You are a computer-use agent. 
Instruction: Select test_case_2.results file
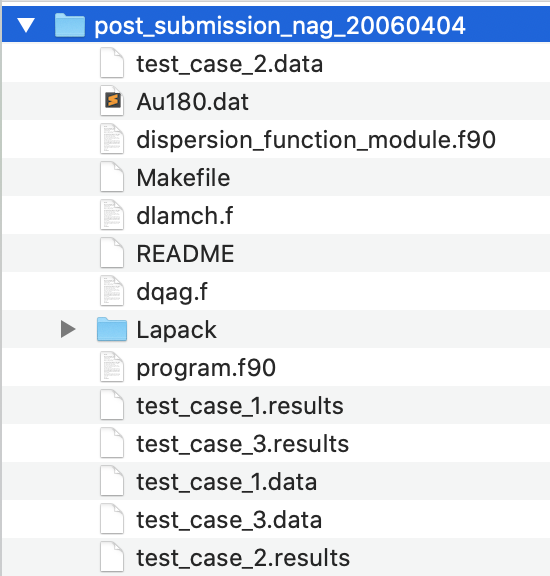243,558
